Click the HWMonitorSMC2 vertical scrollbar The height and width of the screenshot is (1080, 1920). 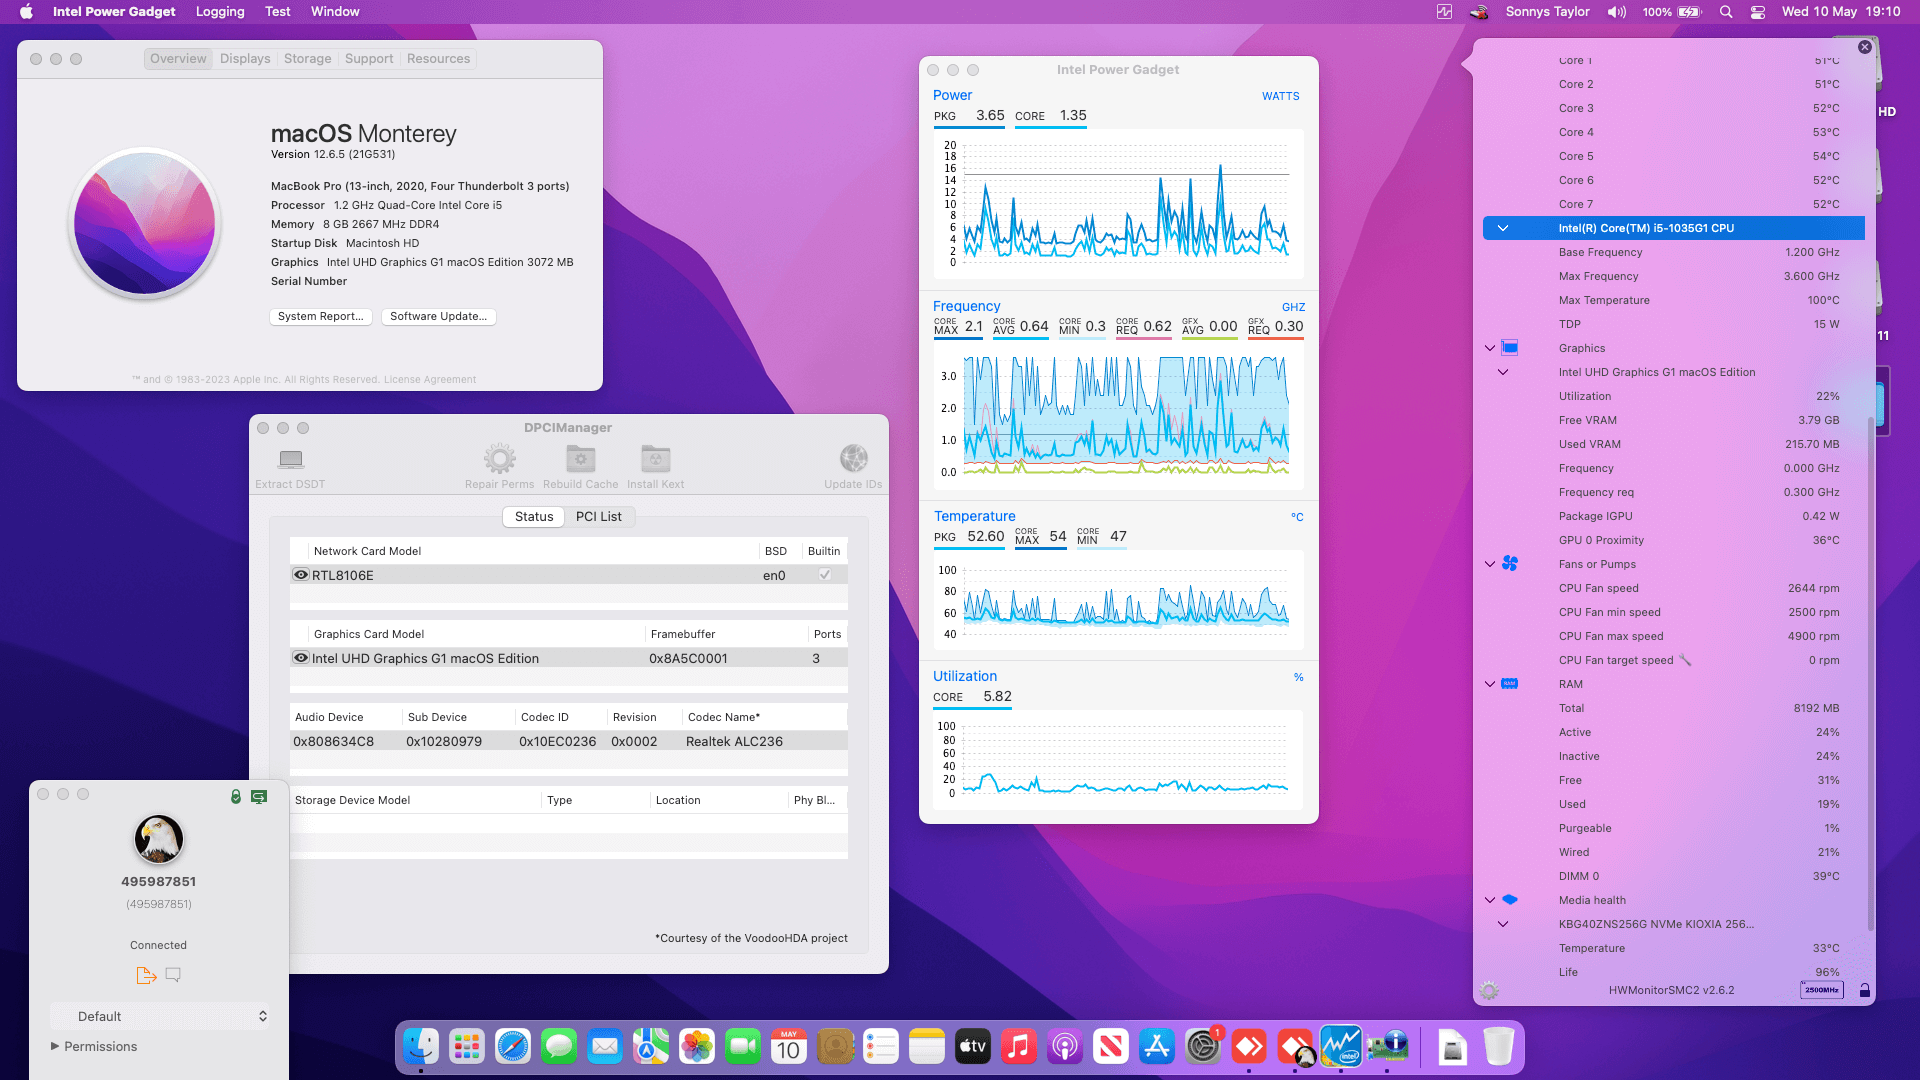tap(1870, 675)
